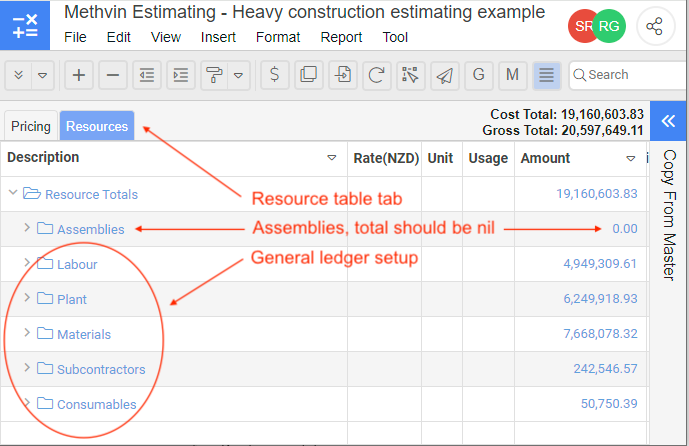Click Copy From Master vertical label
This screenshot has height=446, width=689.
point(669,215)
